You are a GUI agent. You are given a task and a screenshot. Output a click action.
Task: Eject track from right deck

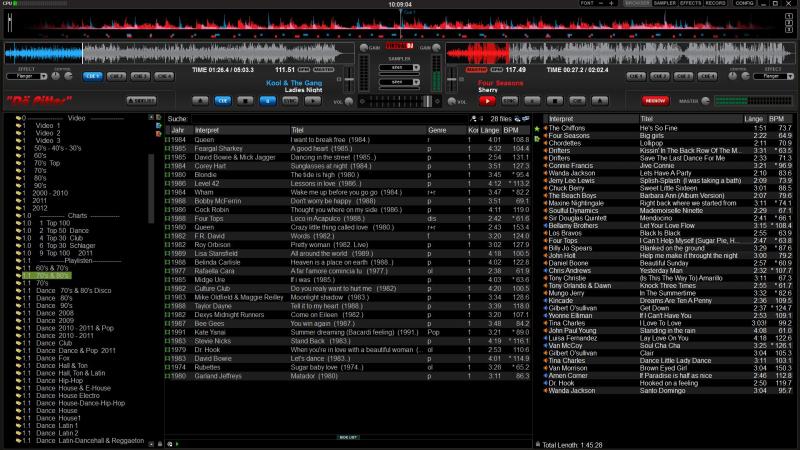point(599,101)
